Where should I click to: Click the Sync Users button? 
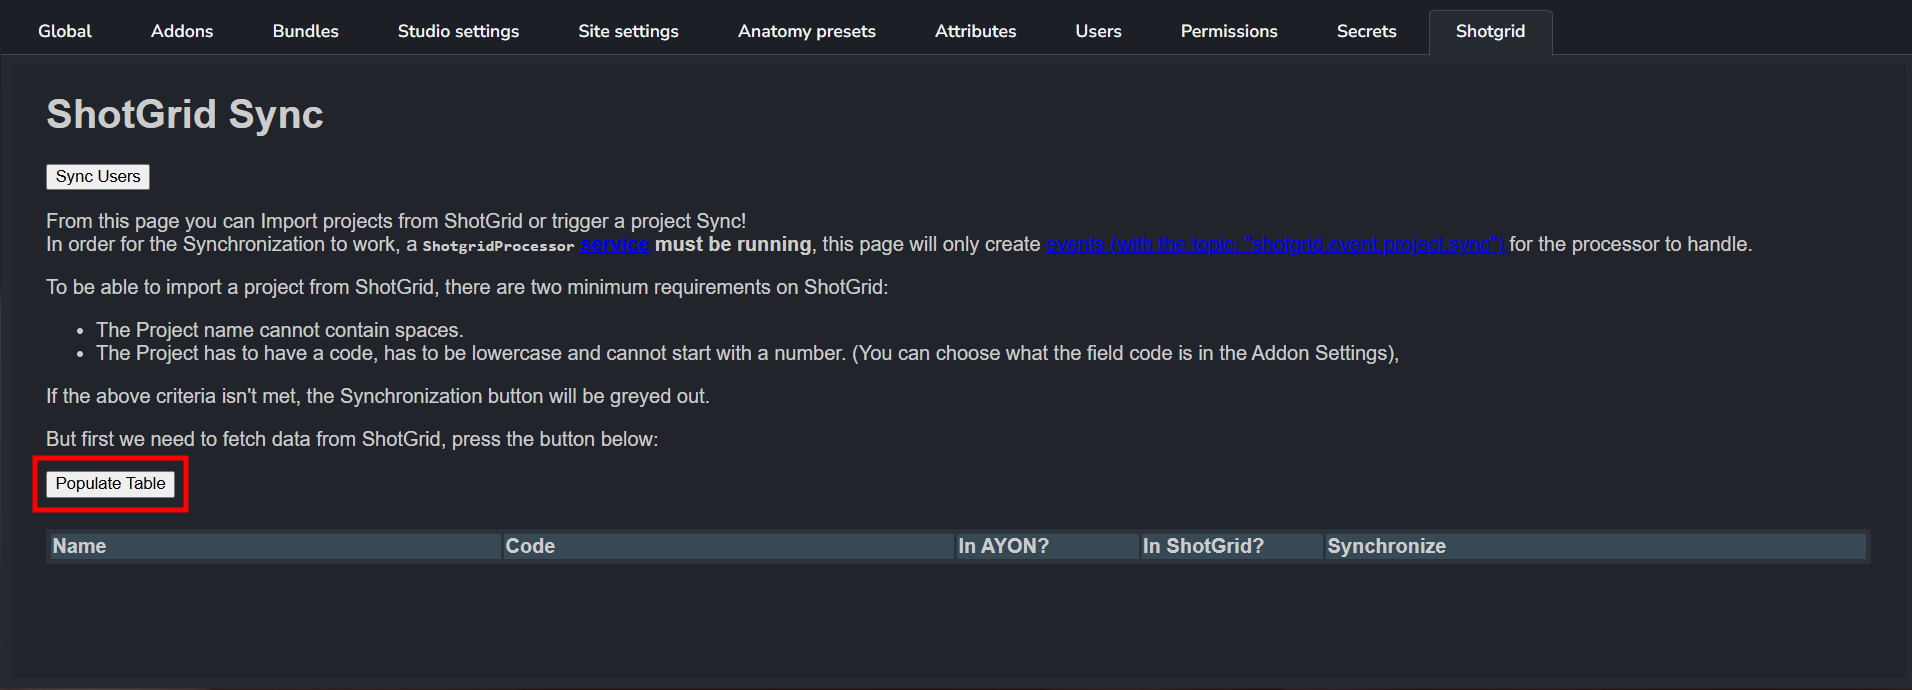[98, 177]
